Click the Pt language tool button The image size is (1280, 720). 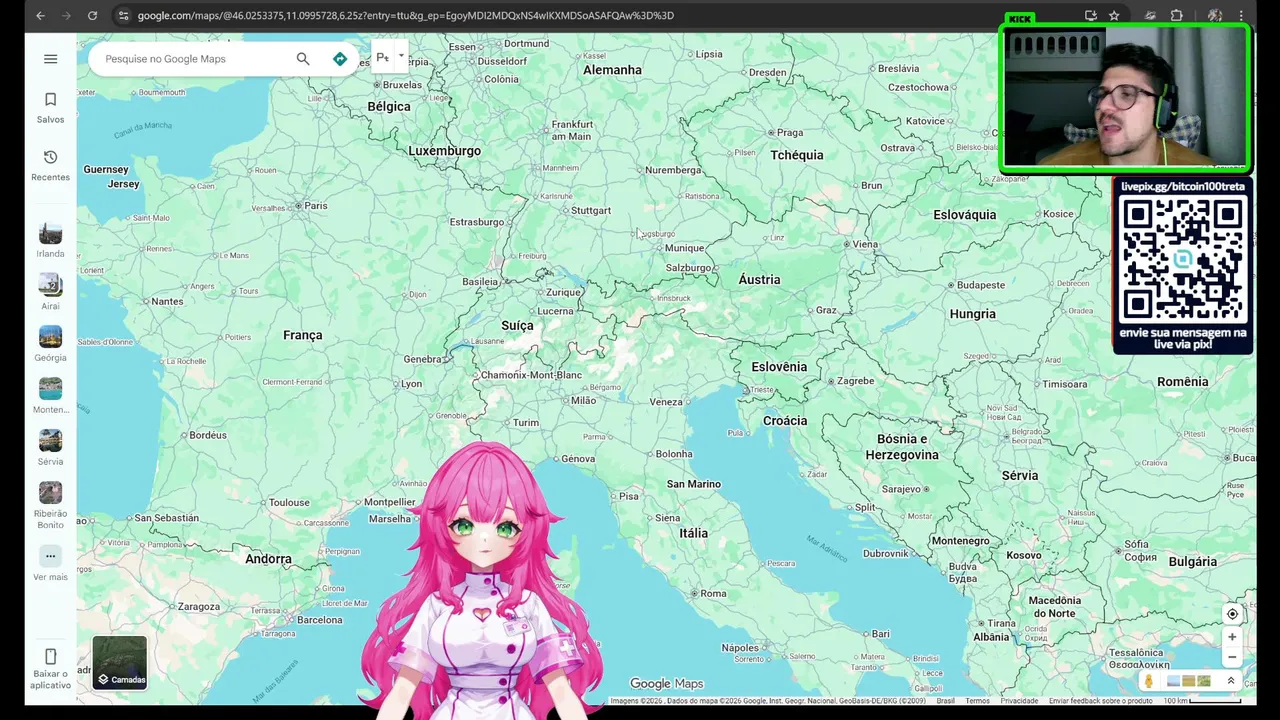(x=383, y=58)
